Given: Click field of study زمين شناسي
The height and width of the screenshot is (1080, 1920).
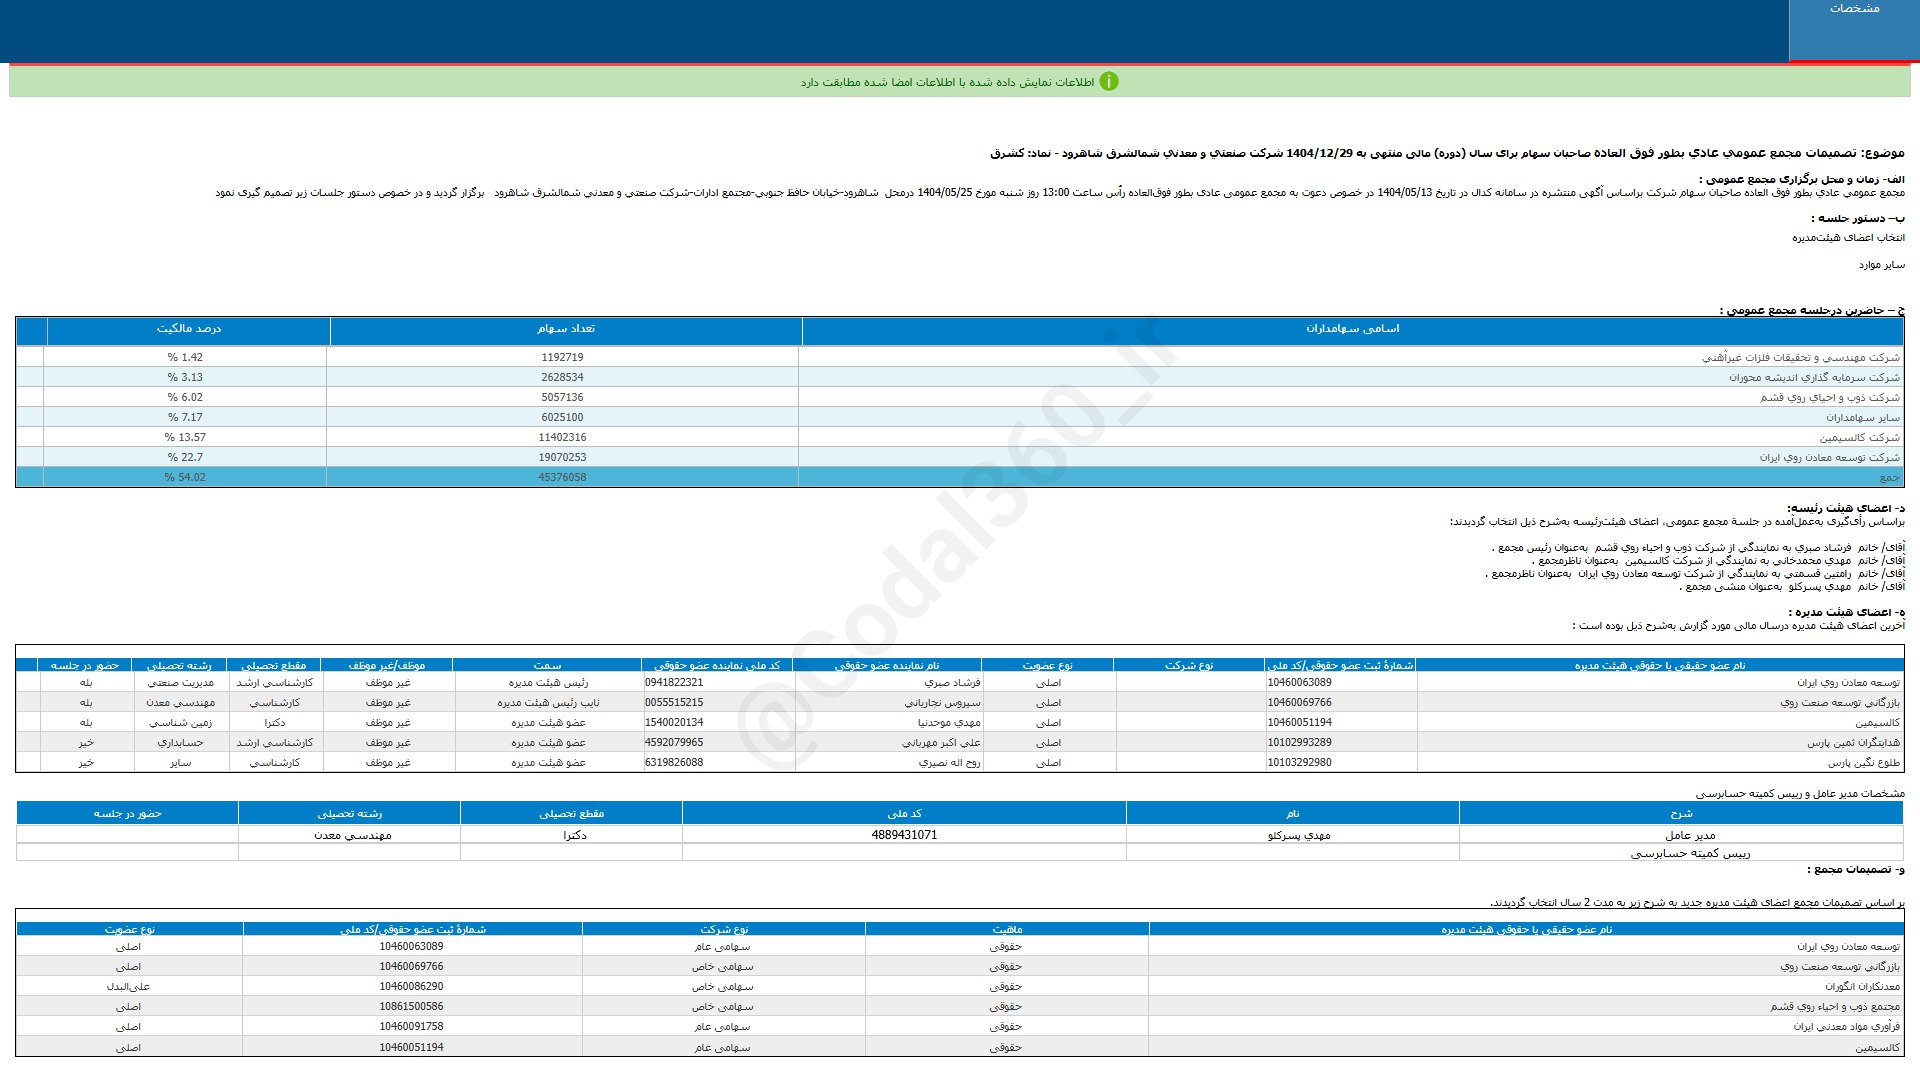Looking at the screenshot, I should coord(180,722).
